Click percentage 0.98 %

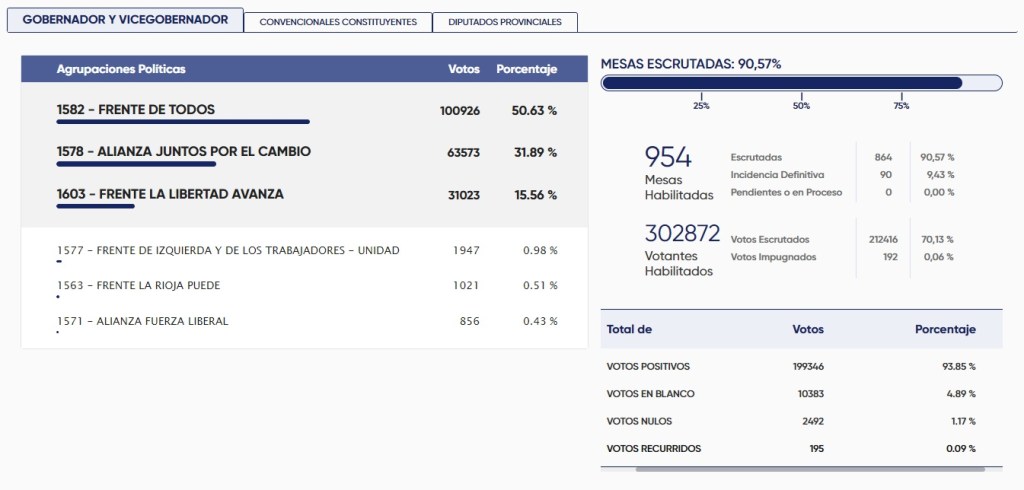pyautogui.click(x=540, y=250)
